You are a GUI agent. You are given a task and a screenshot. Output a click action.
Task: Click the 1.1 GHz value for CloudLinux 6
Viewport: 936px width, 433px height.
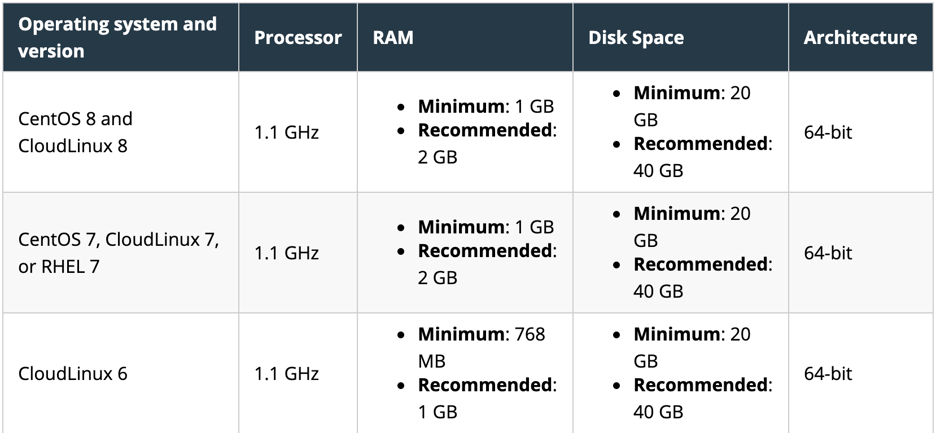click(286, 374)
